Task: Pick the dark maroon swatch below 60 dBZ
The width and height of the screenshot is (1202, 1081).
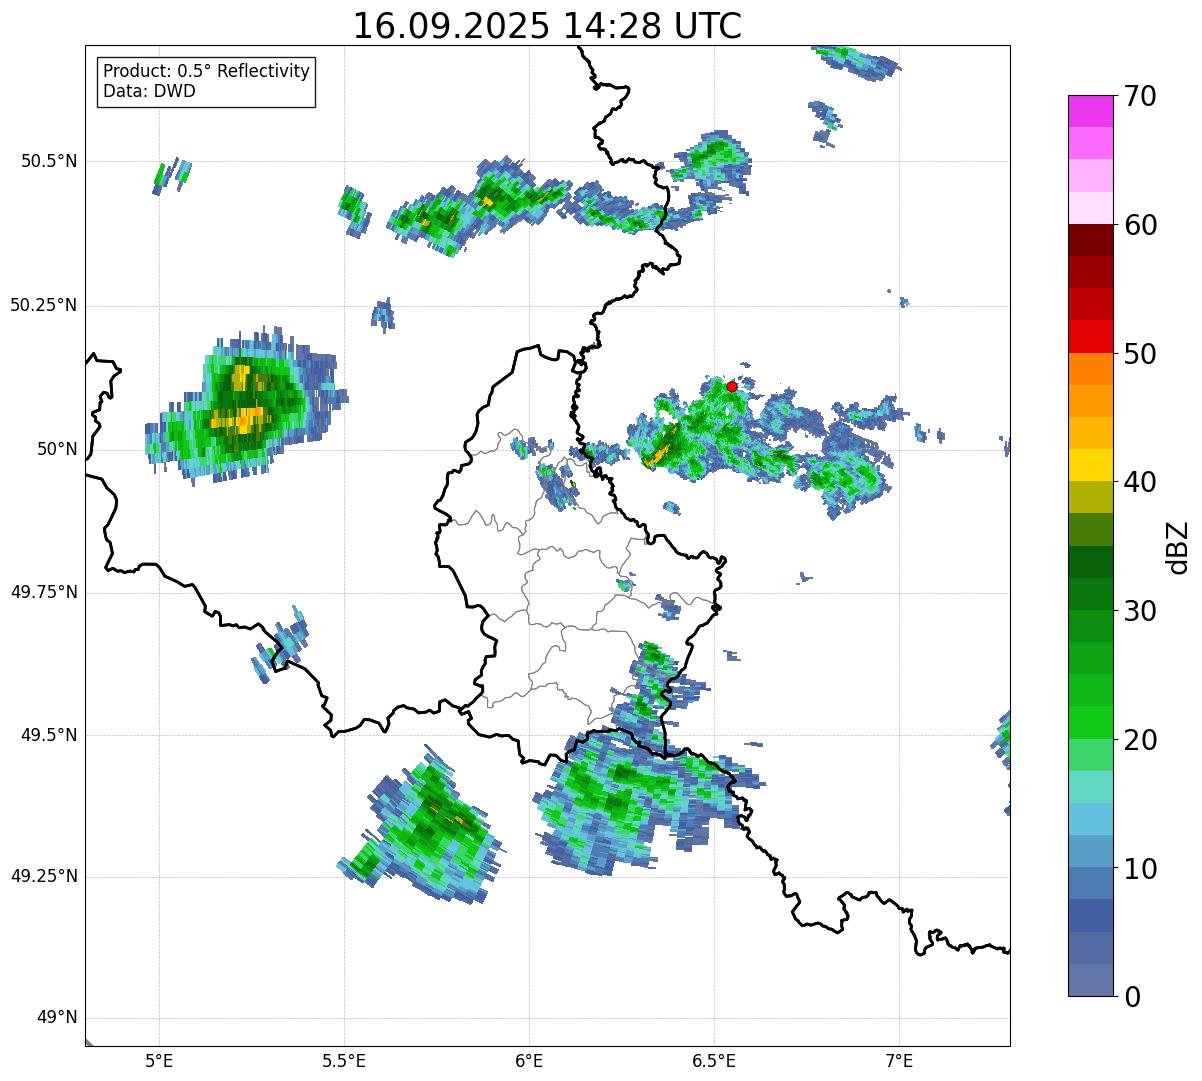Action: pyautogui.click(x=1090, y=240)
